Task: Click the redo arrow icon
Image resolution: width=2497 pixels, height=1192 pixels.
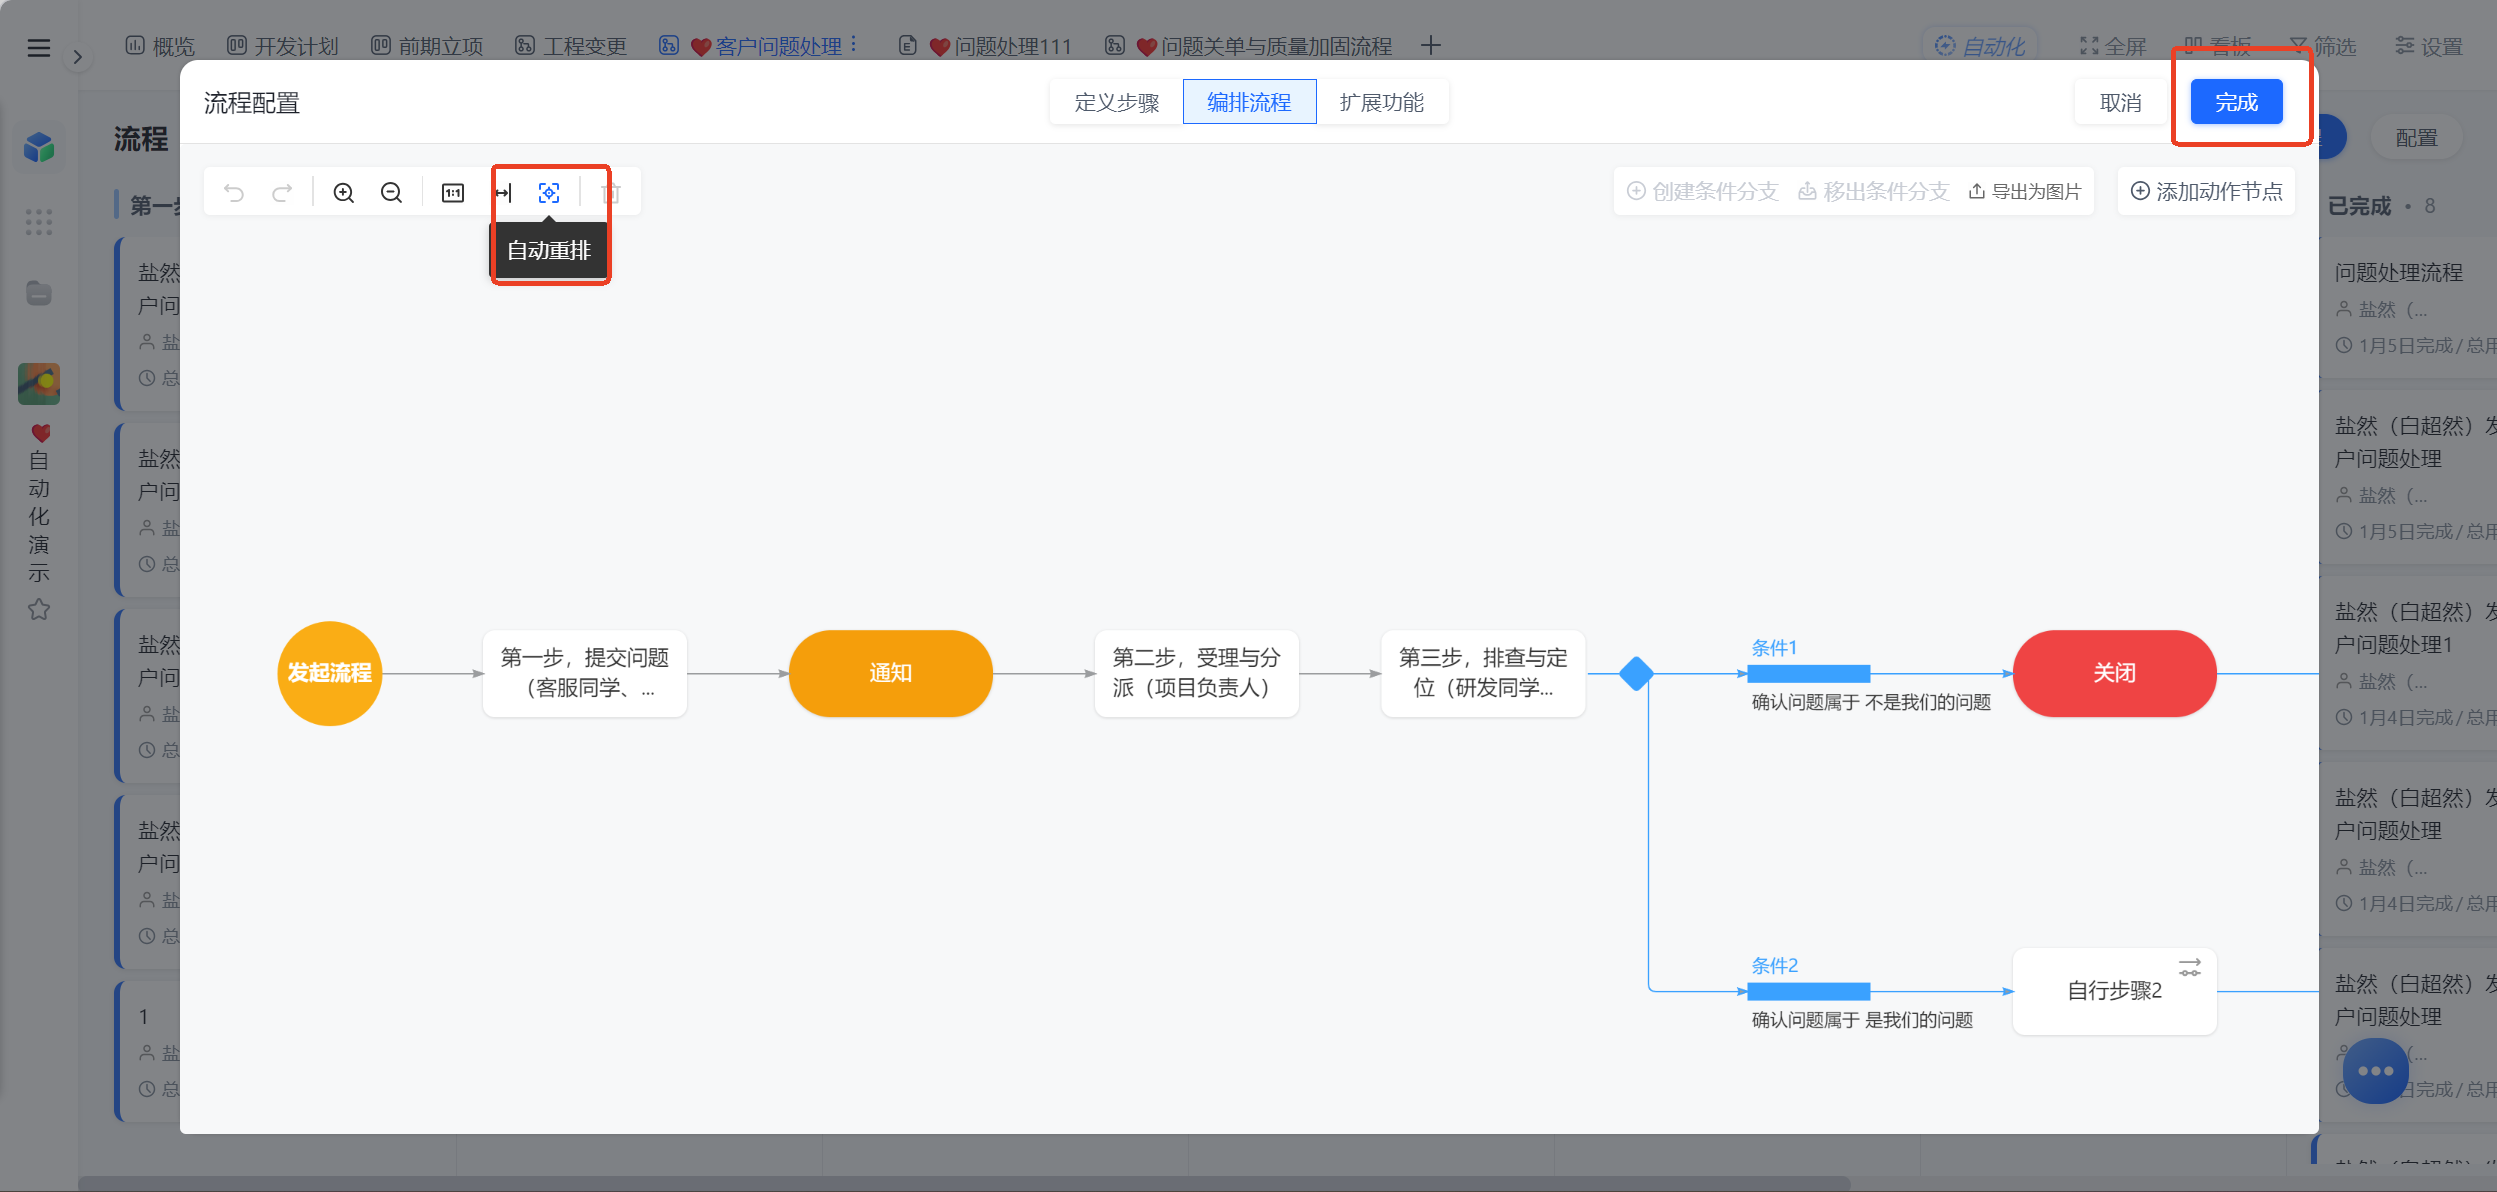Action: tap(282, 192)
